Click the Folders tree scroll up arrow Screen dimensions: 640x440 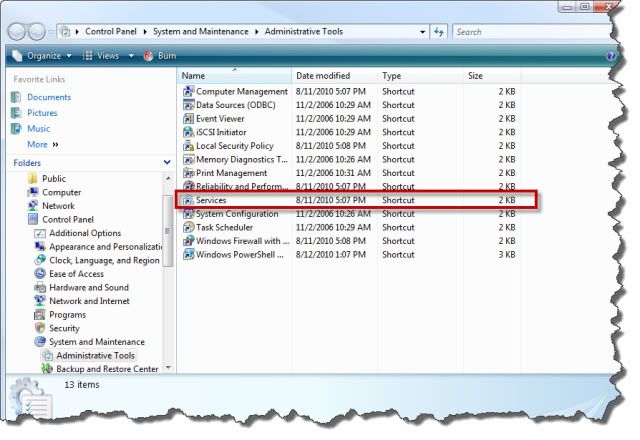tap(168, 179)
